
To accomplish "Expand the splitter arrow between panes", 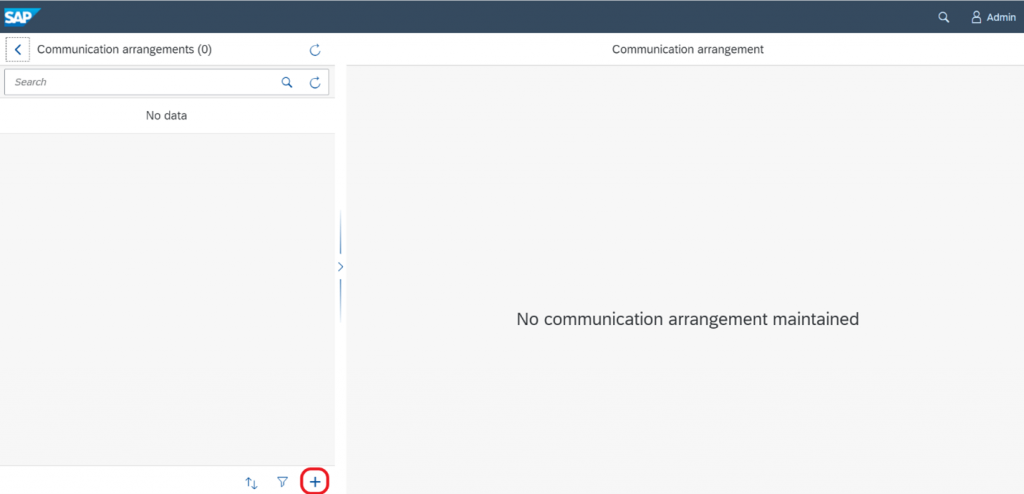I will tap(340, 267).
